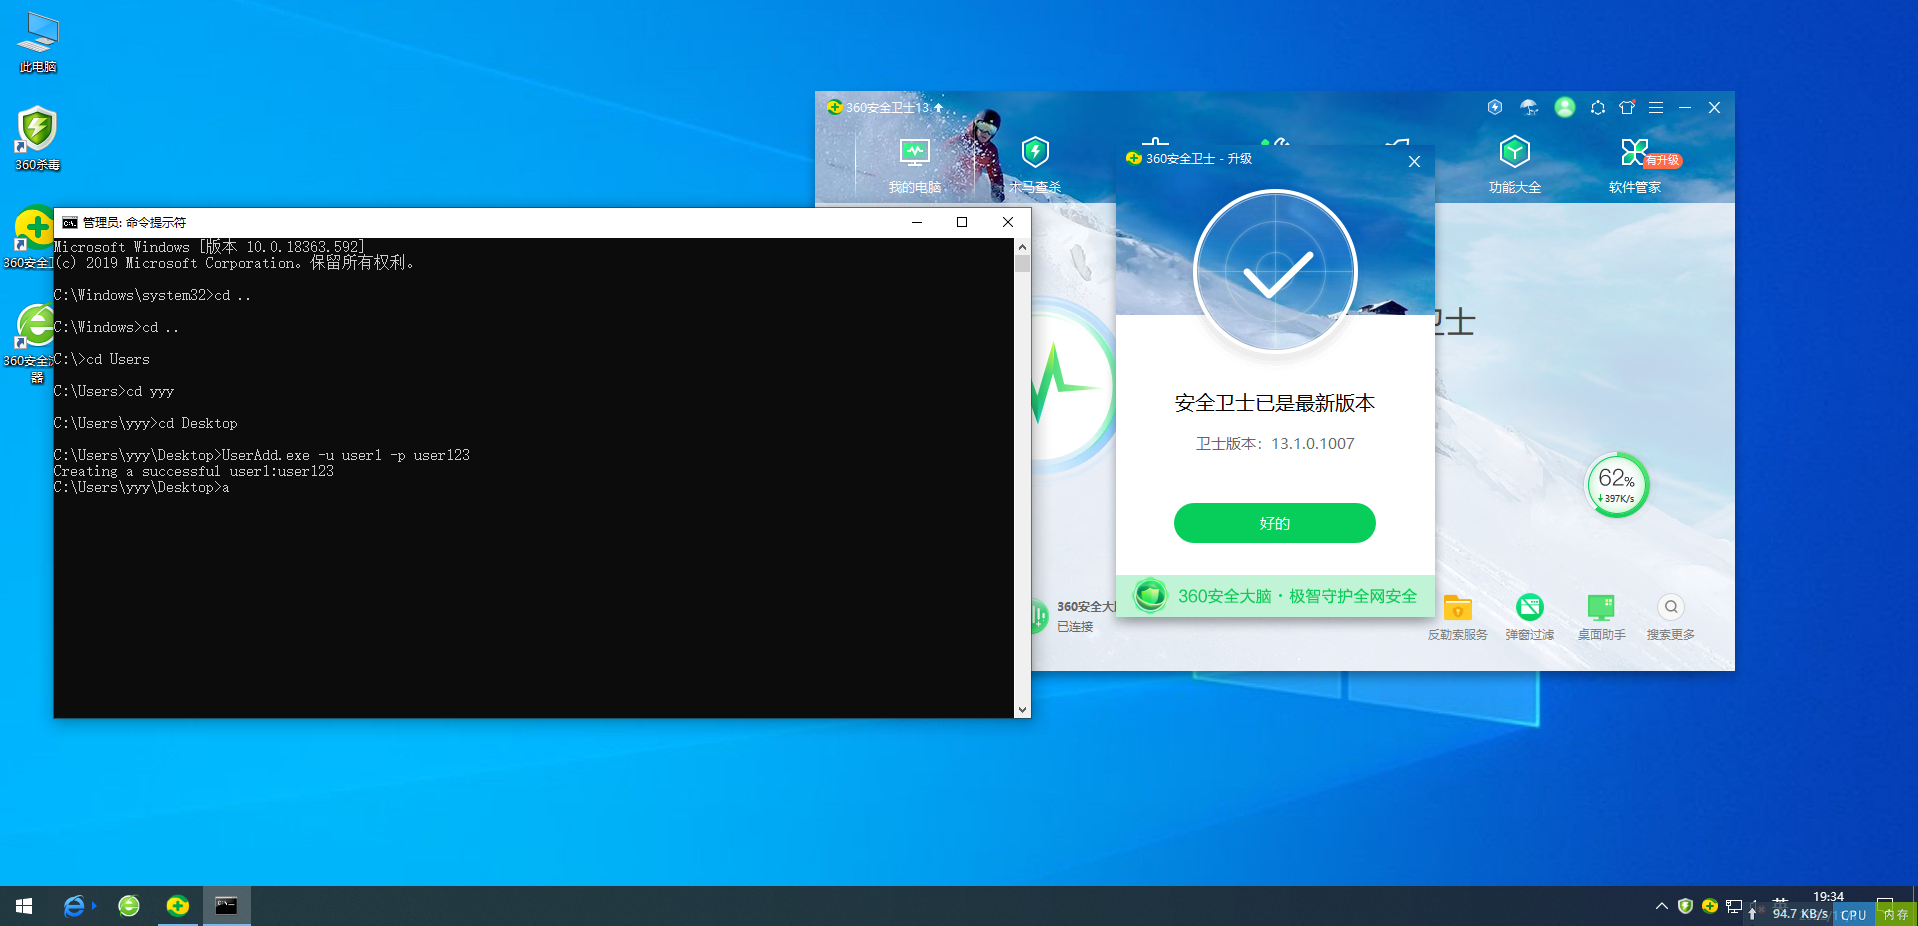1918x926 pixels.
Task: Click the 'Microsoft Windows [版本 10.0.18363.592]' line
Action: [x=210, y=247]
